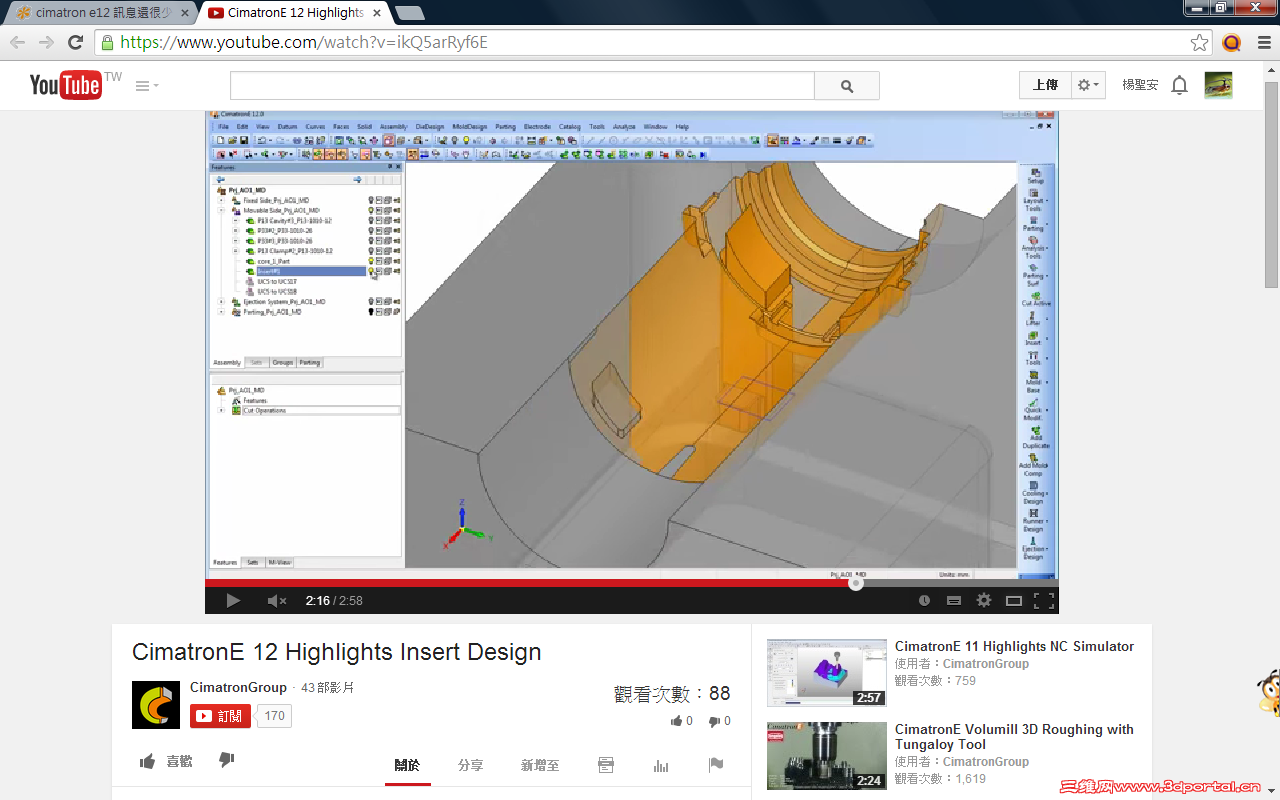Click Cooling Design in the Cimatron right toolbar
The image size is (1280, 800).
[x=1034, y=493]
